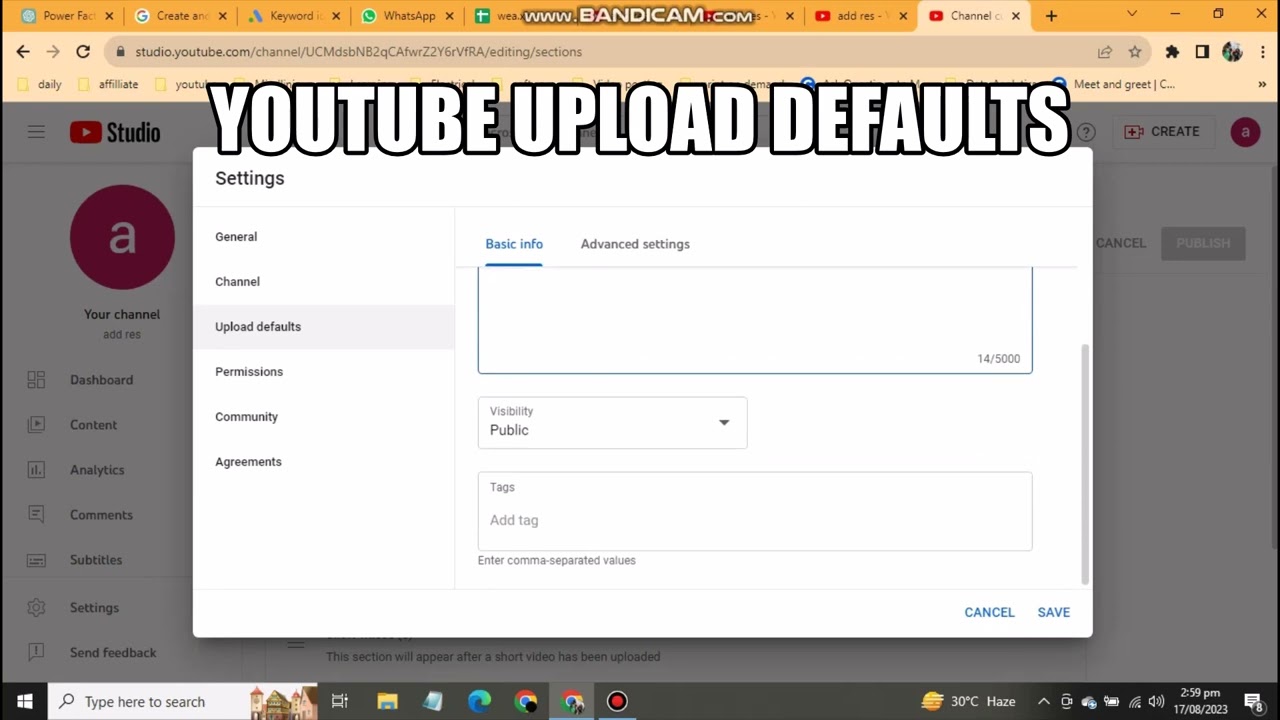The image size is (1280, 720).
Task: Select Upload defaults in Settings
Action: (x=323, y=327)
